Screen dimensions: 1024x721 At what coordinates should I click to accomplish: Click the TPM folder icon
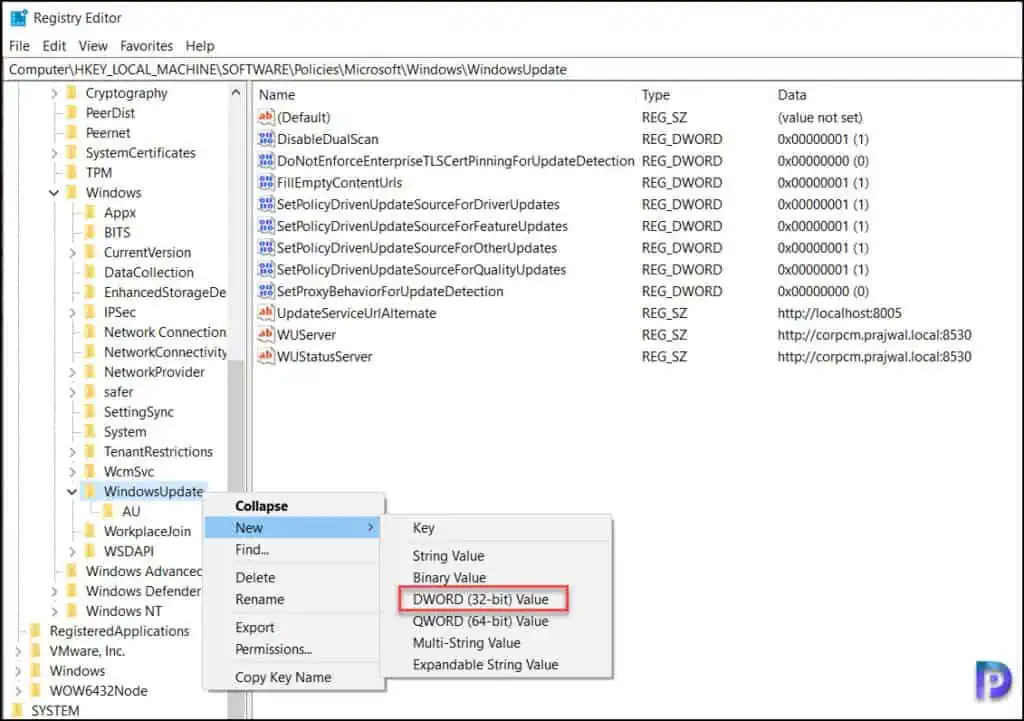pos(72,172)
